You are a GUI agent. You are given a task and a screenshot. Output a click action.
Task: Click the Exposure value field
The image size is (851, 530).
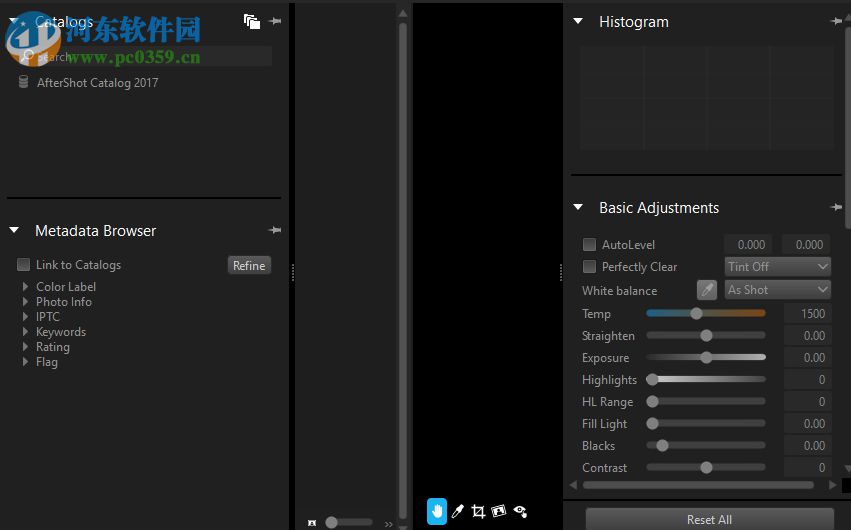pos(808,357)
